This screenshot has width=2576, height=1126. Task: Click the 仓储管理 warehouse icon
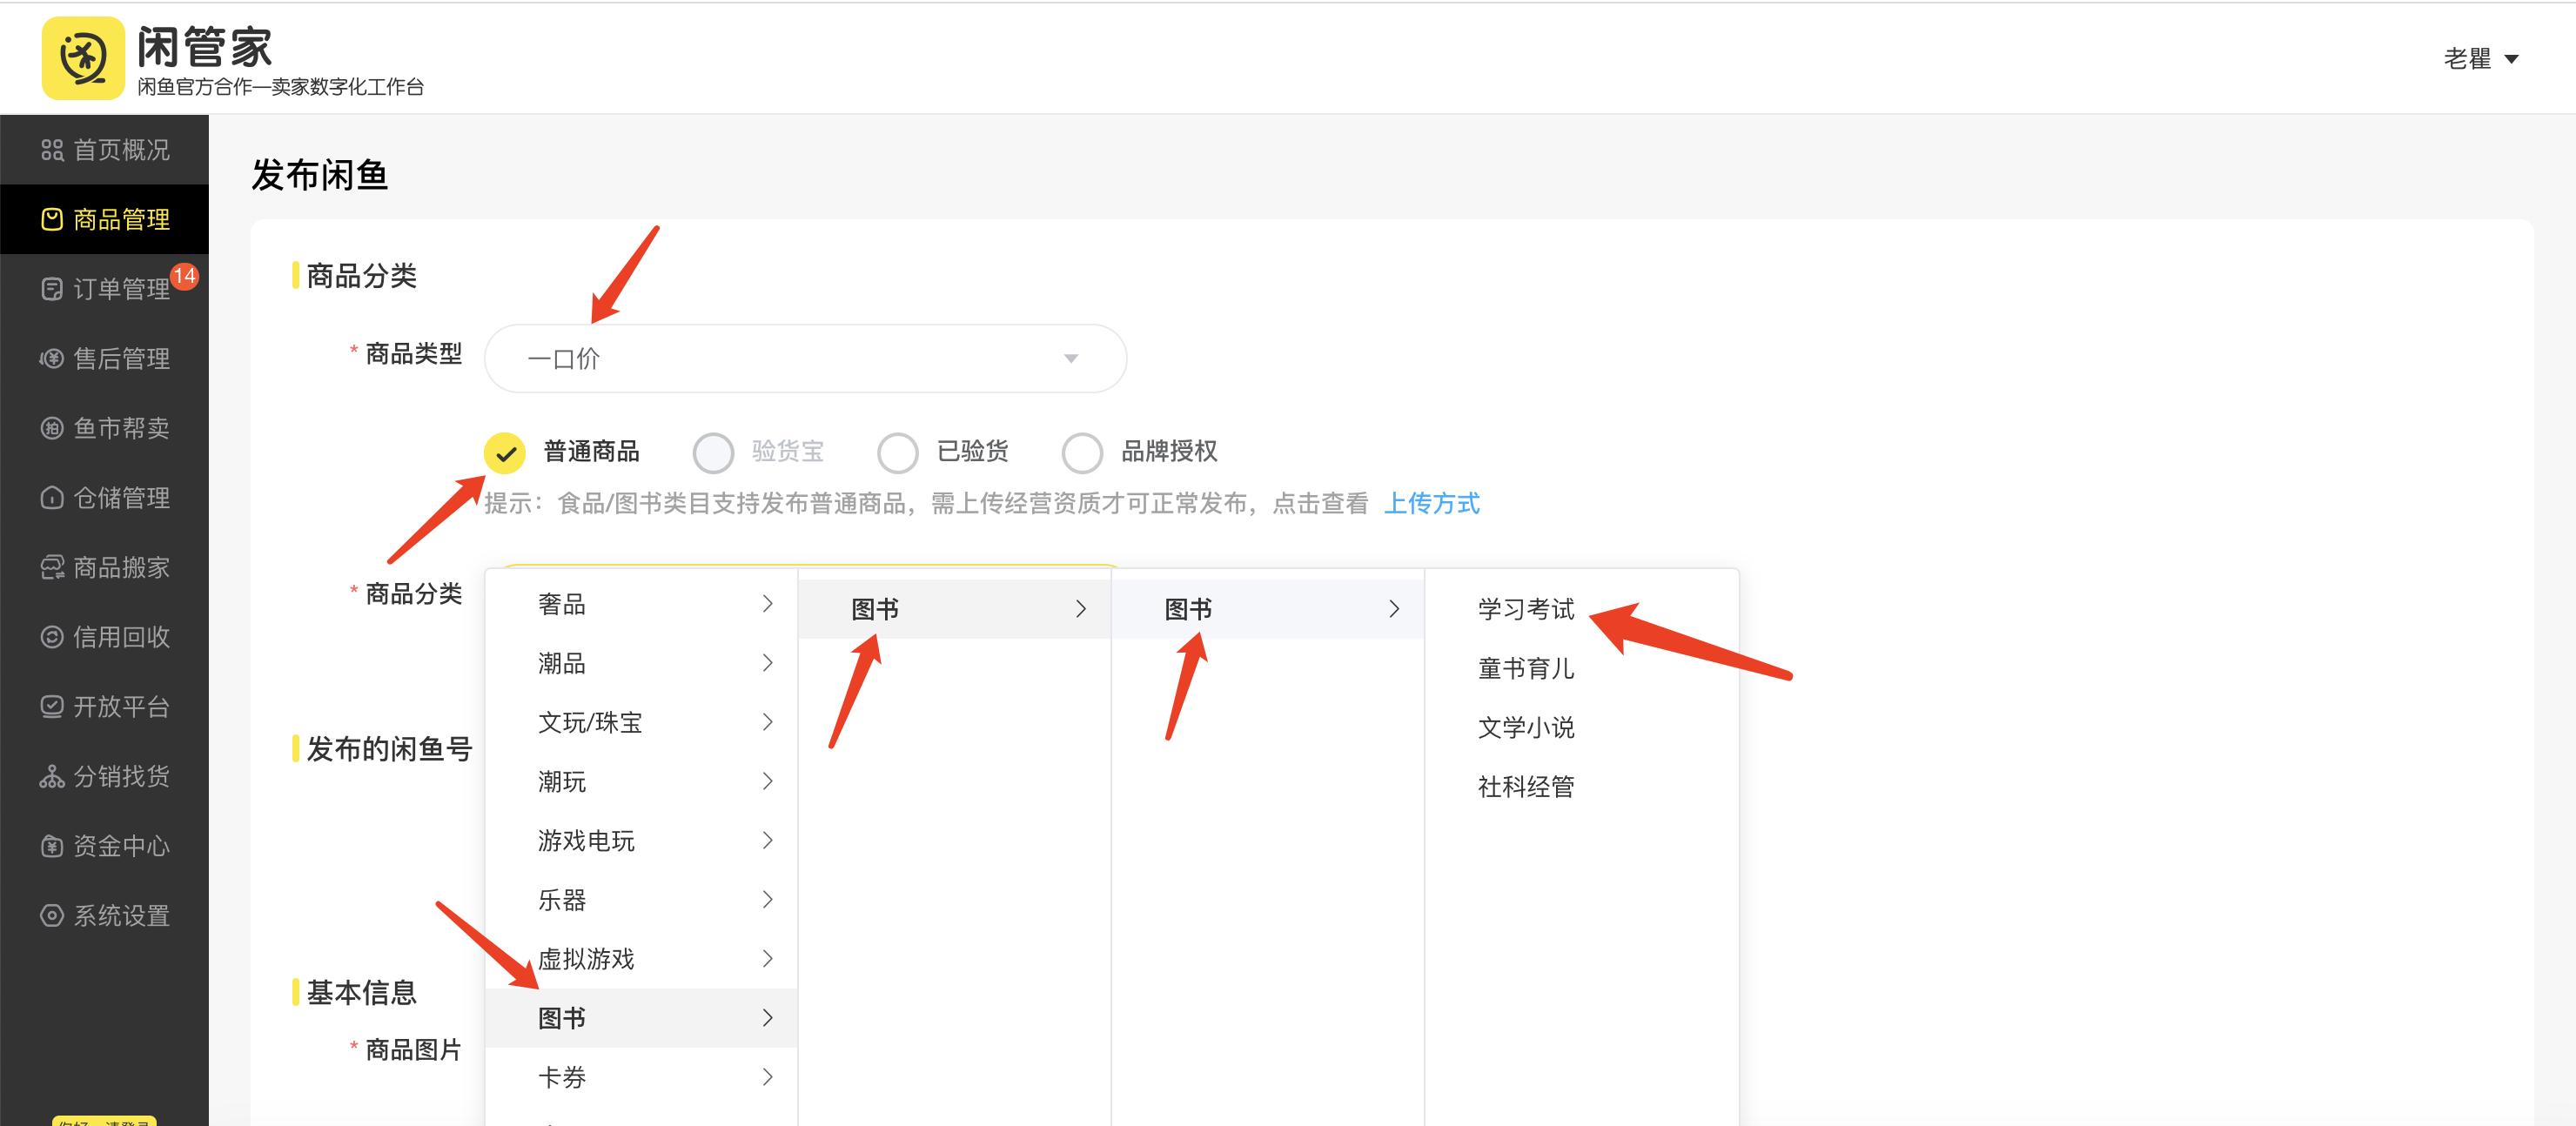point(52,498)
